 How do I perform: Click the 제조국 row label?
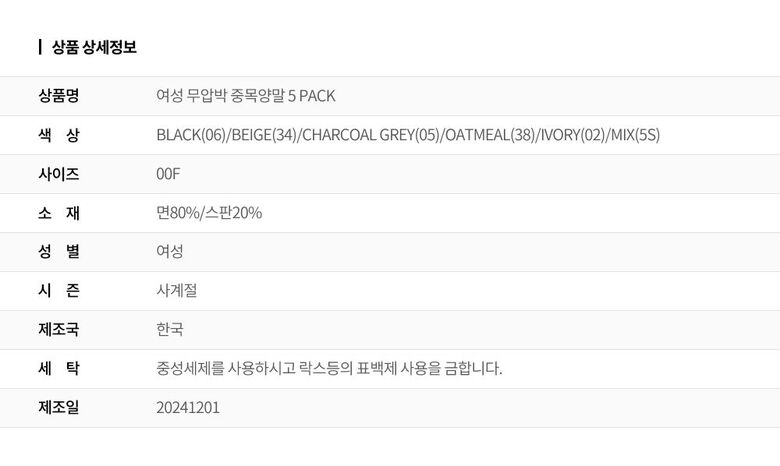[x=59, y=329]
